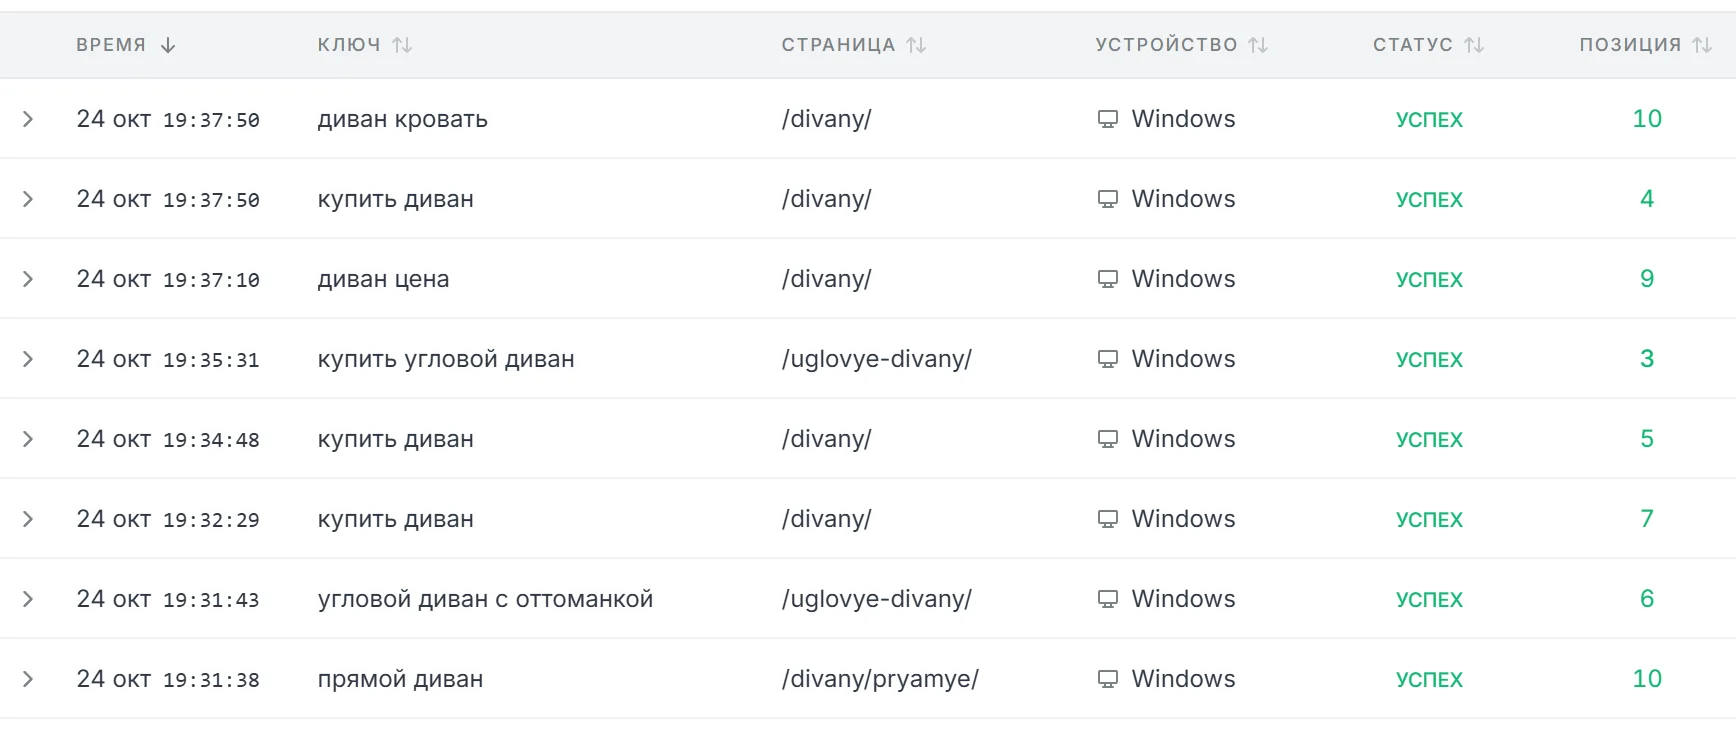Expand the диван цена row details
The height and width of the screenshot is (744, 1736).
28,279
